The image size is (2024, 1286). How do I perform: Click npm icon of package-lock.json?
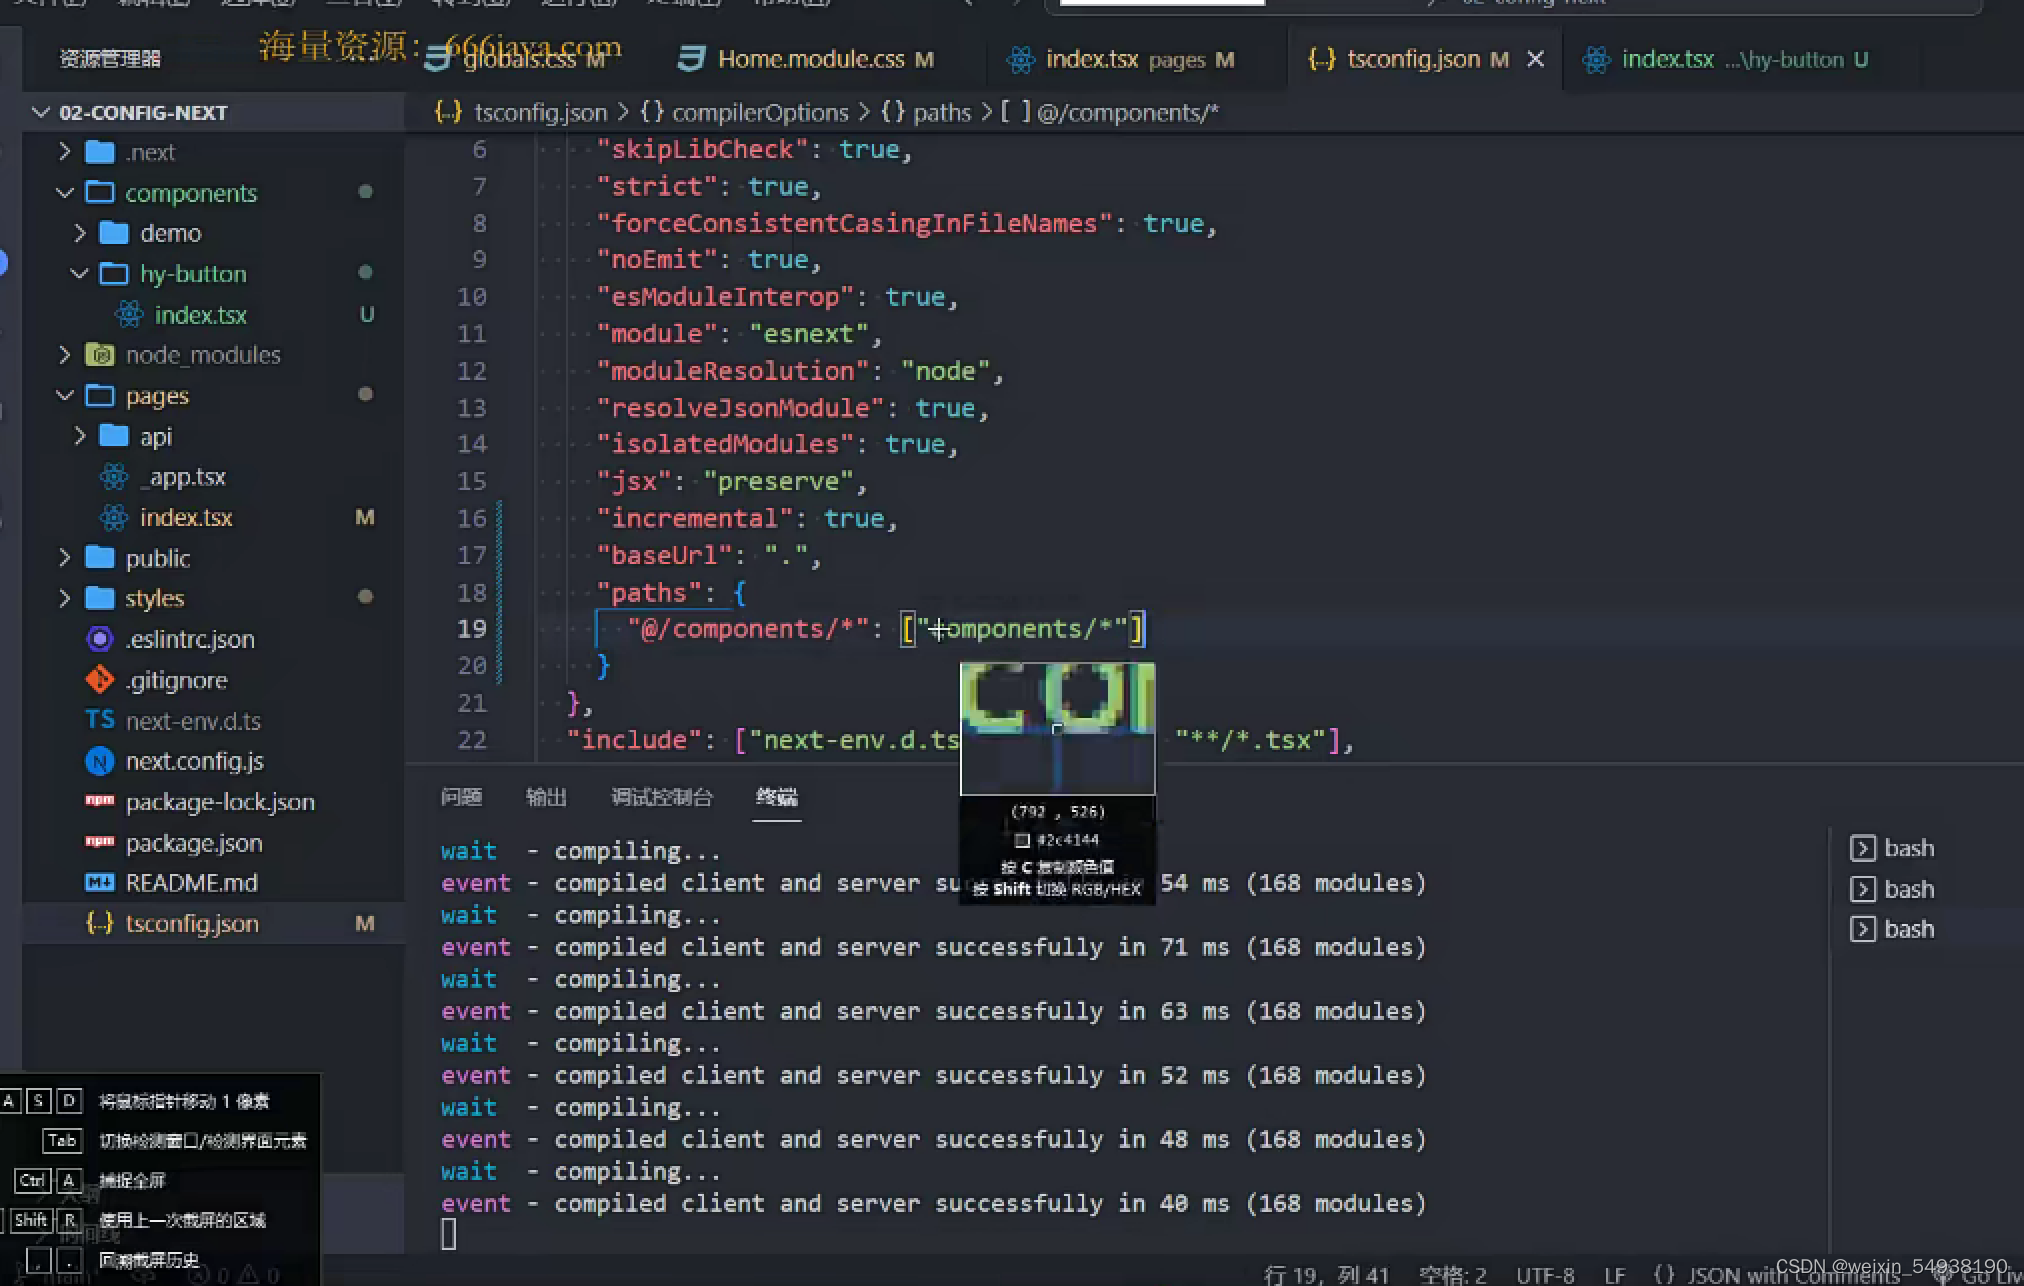tap(100, 801)
